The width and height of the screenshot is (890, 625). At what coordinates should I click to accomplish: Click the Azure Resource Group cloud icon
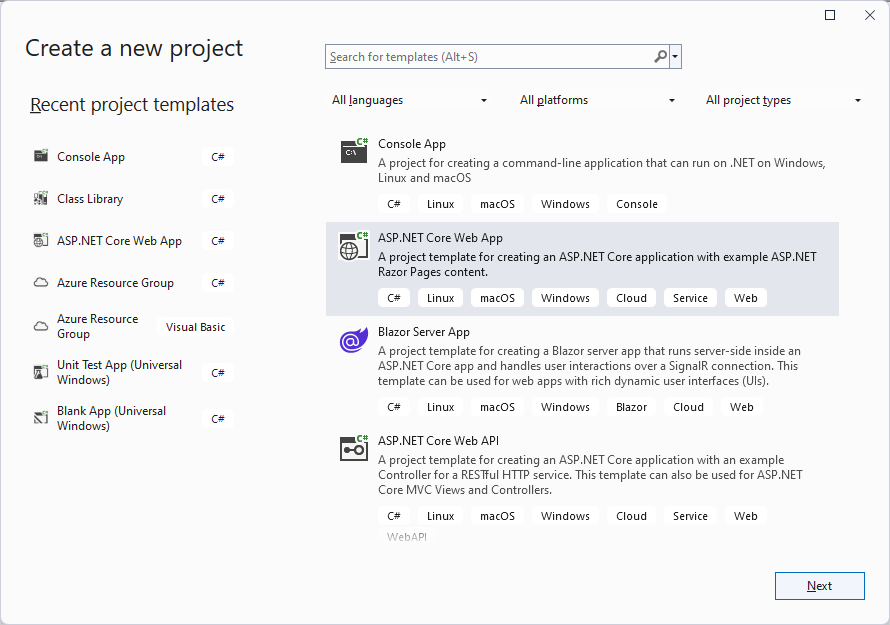pyautogui.click(x=41, y=282)
